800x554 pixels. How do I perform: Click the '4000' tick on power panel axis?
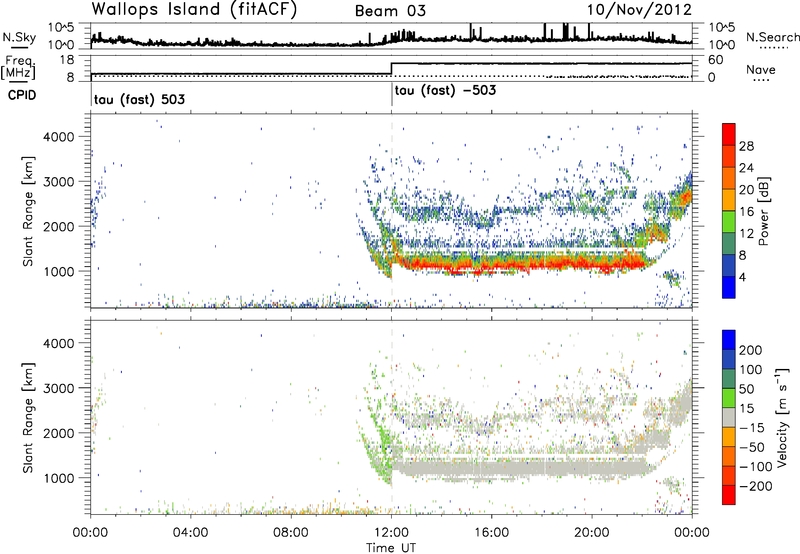[x=58, y=137]
